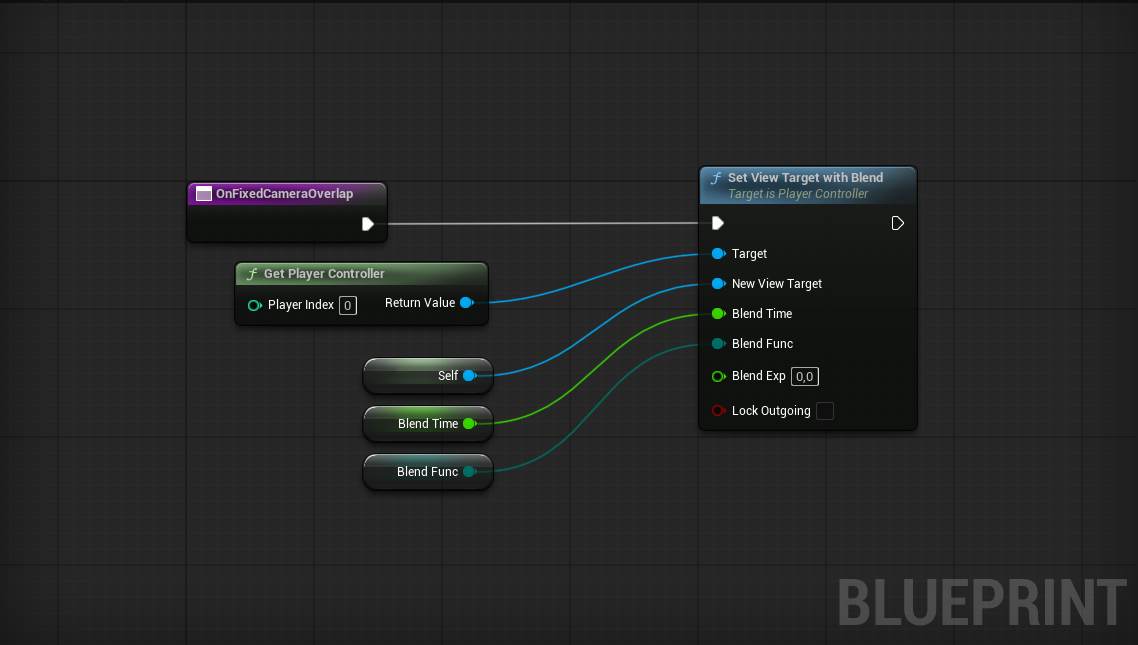
Task: Click the Blend Func input pin on function node
Action: click(x=717, y=344)
